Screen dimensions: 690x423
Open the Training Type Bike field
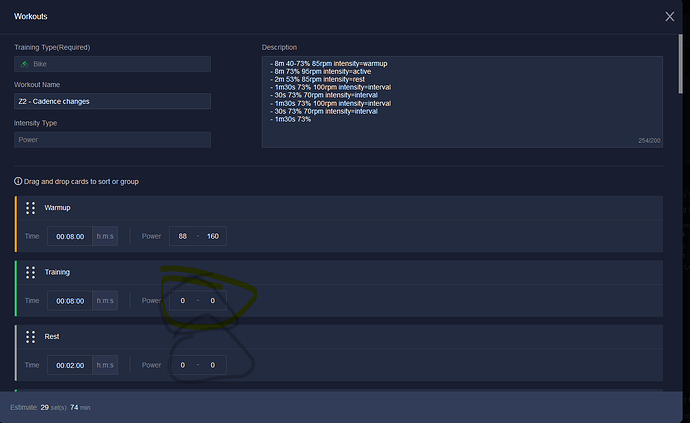112,64
